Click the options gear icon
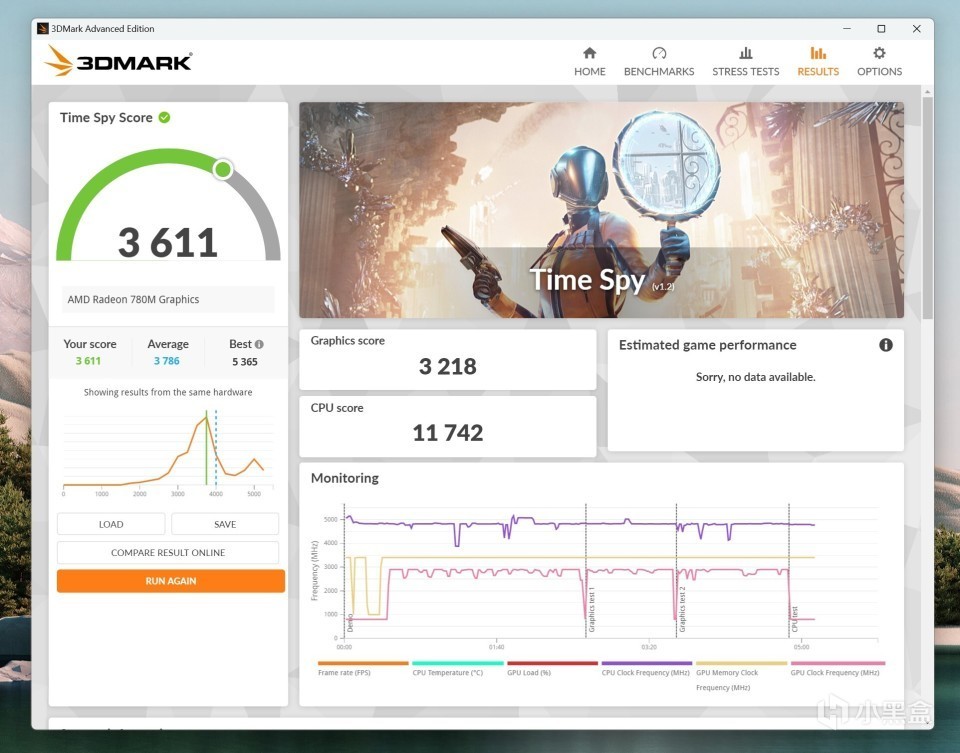The height and width of the screenshot is (753, 960). 879,53
